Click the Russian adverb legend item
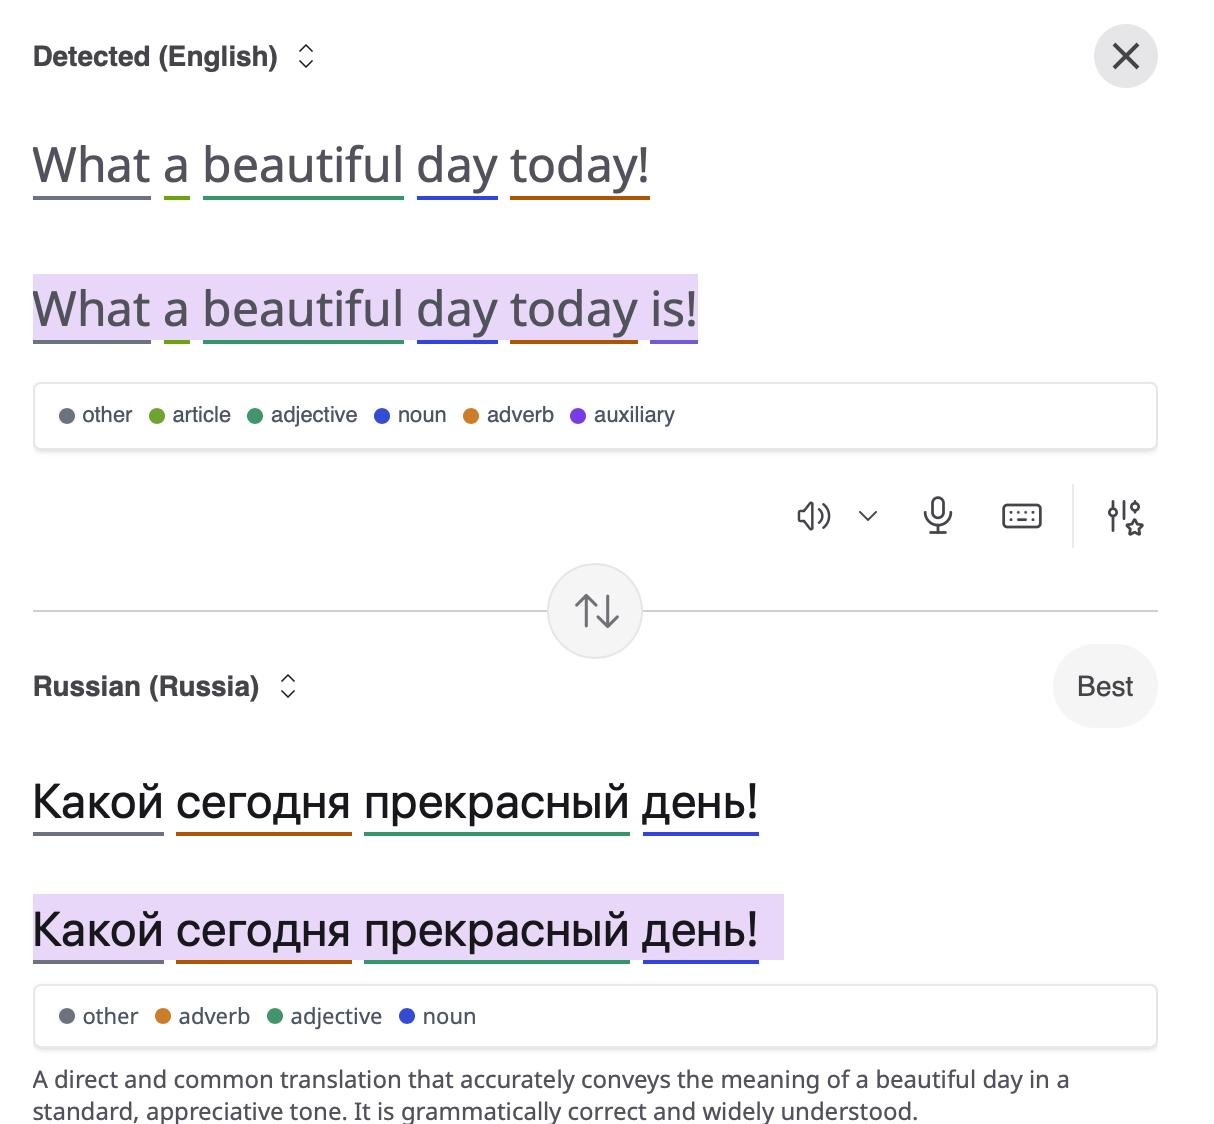The width and height of the screenshot is (1214, 1124). click(x=203, y=1017)
